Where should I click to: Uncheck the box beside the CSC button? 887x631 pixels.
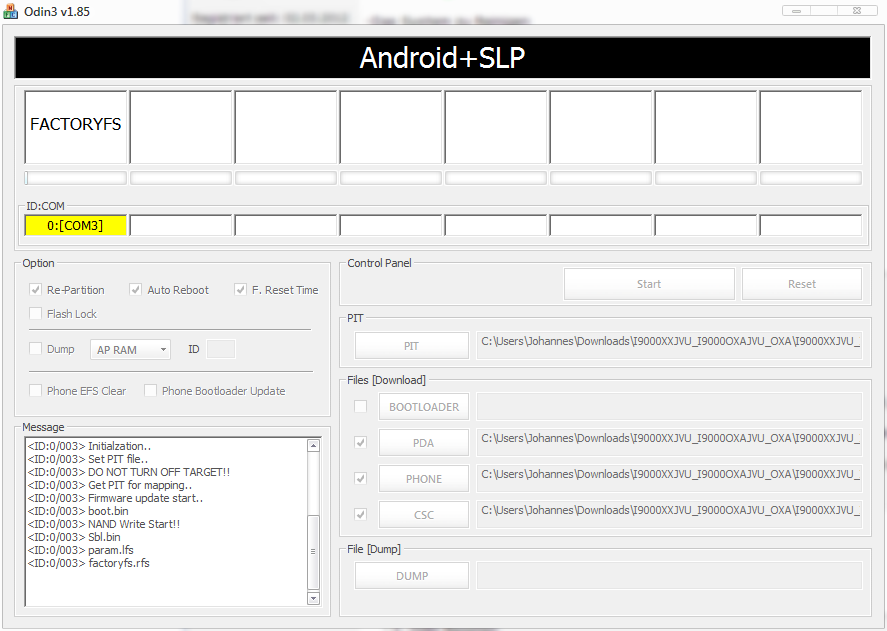[360, 514]
